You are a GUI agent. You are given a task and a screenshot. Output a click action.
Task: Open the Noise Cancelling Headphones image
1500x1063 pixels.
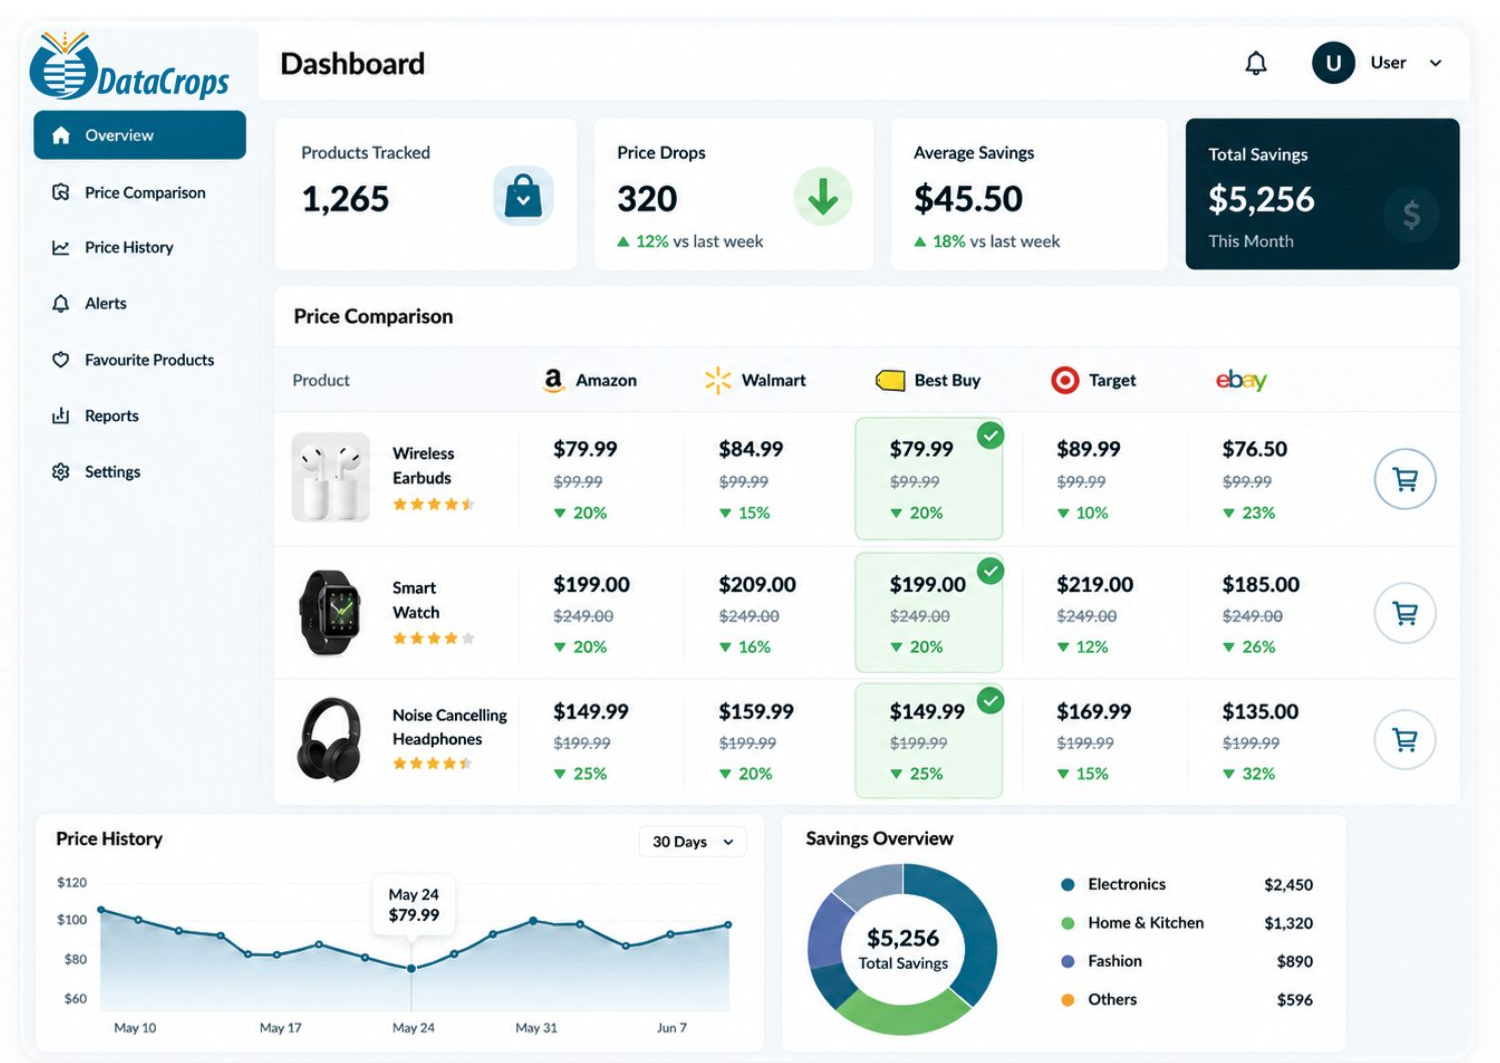(330, 739)
